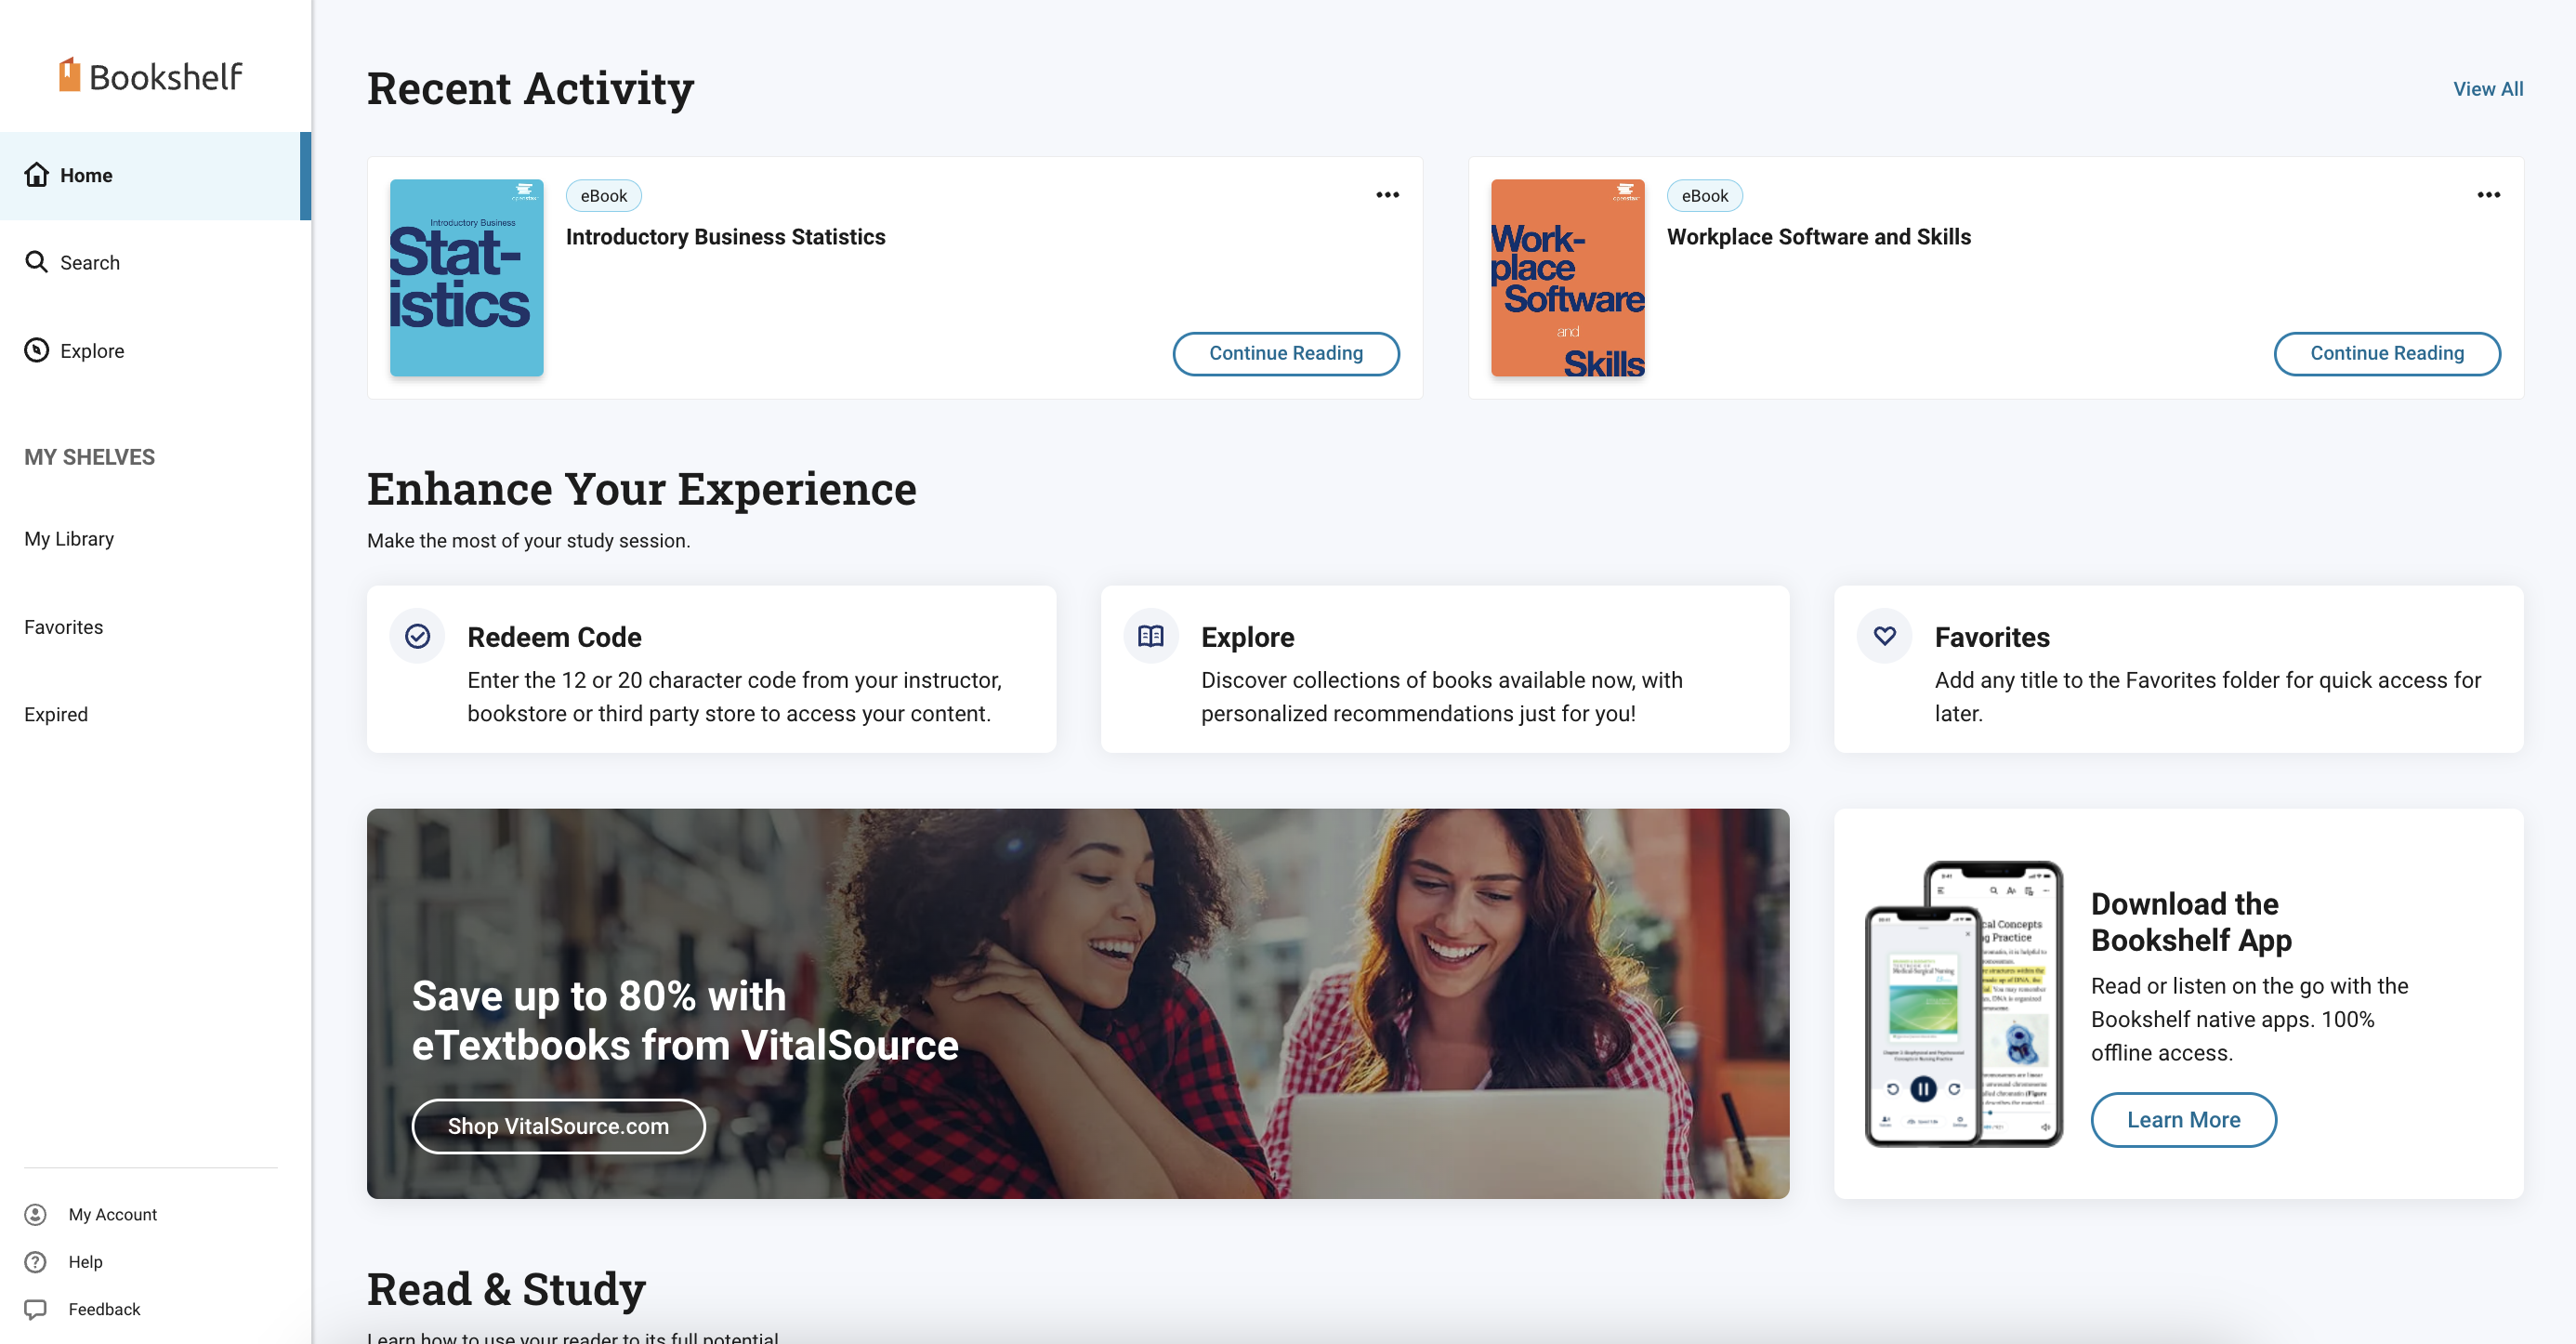Viewport: 2576px width, 1344px height.
Task: Select the My Library menu item
Action: point(68,538)
